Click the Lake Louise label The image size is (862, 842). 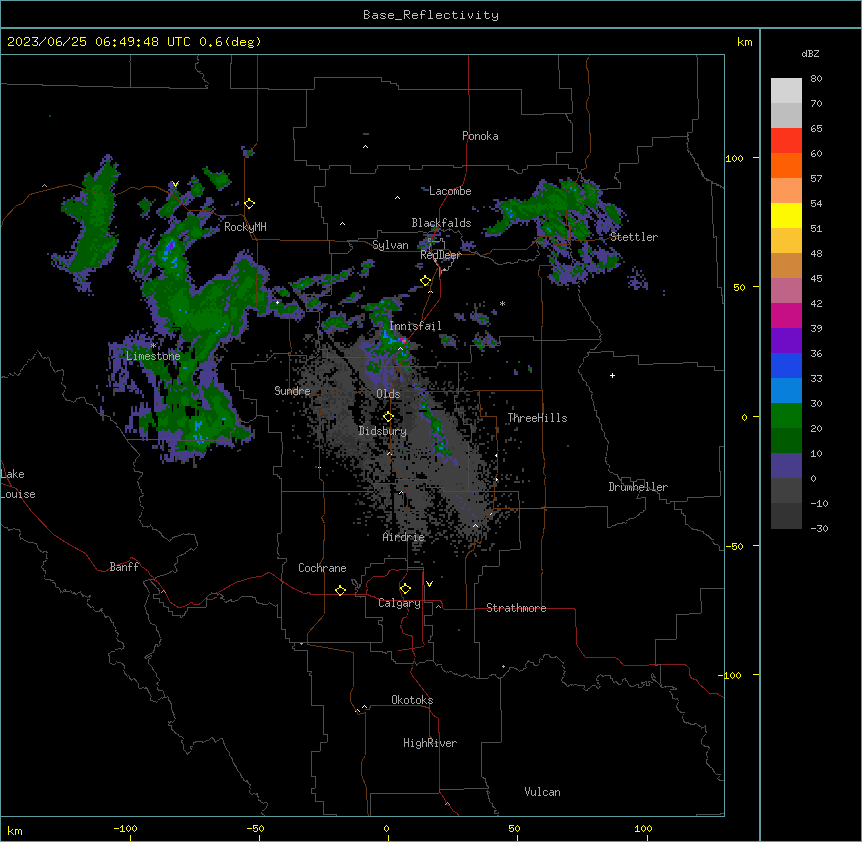[x=18, y=484]
